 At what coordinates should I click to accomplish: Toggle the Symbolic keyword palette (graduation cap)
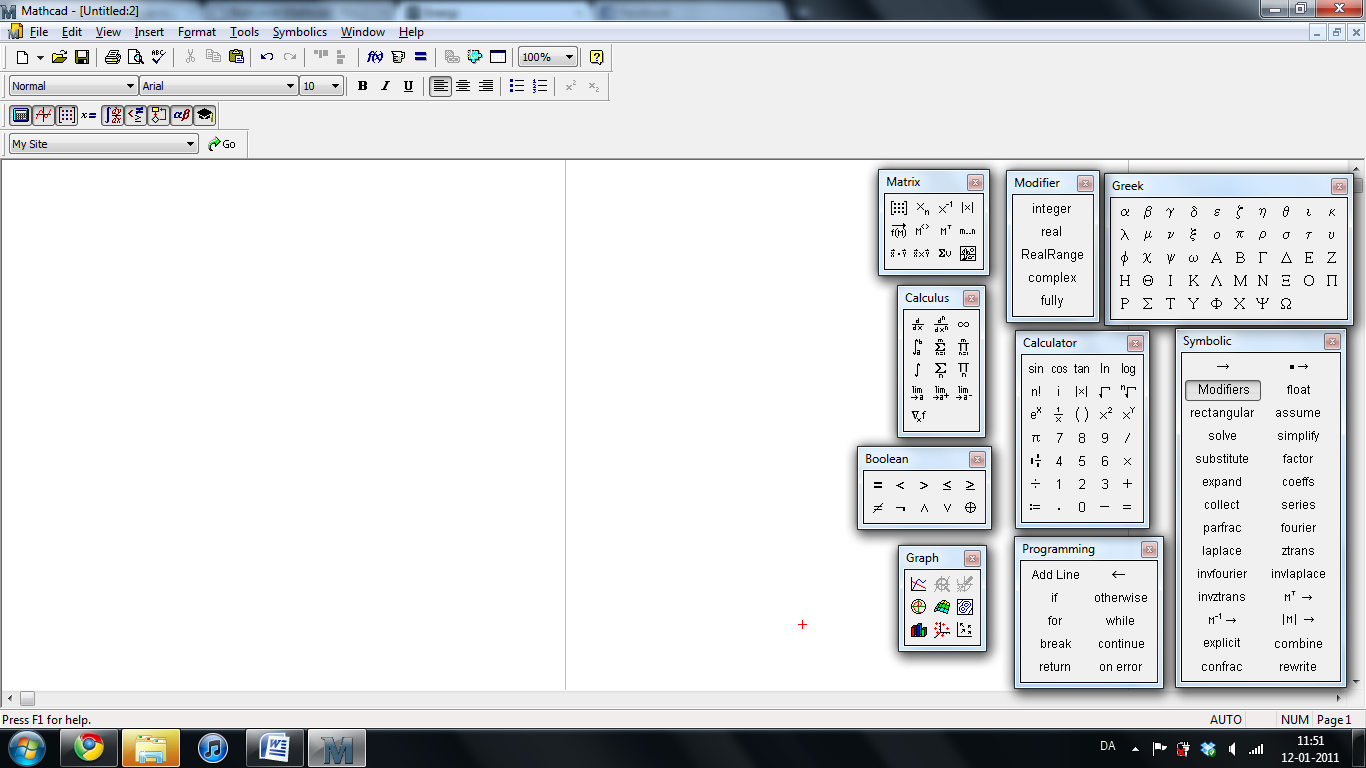coord(205,115)
